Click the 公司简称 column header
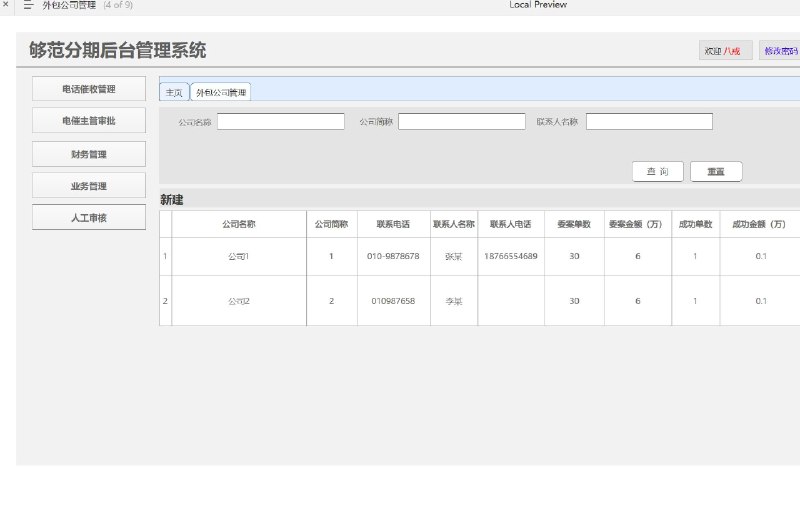This screenshot has height=526, width=800. pyautogui.click(x=332, y=224)
